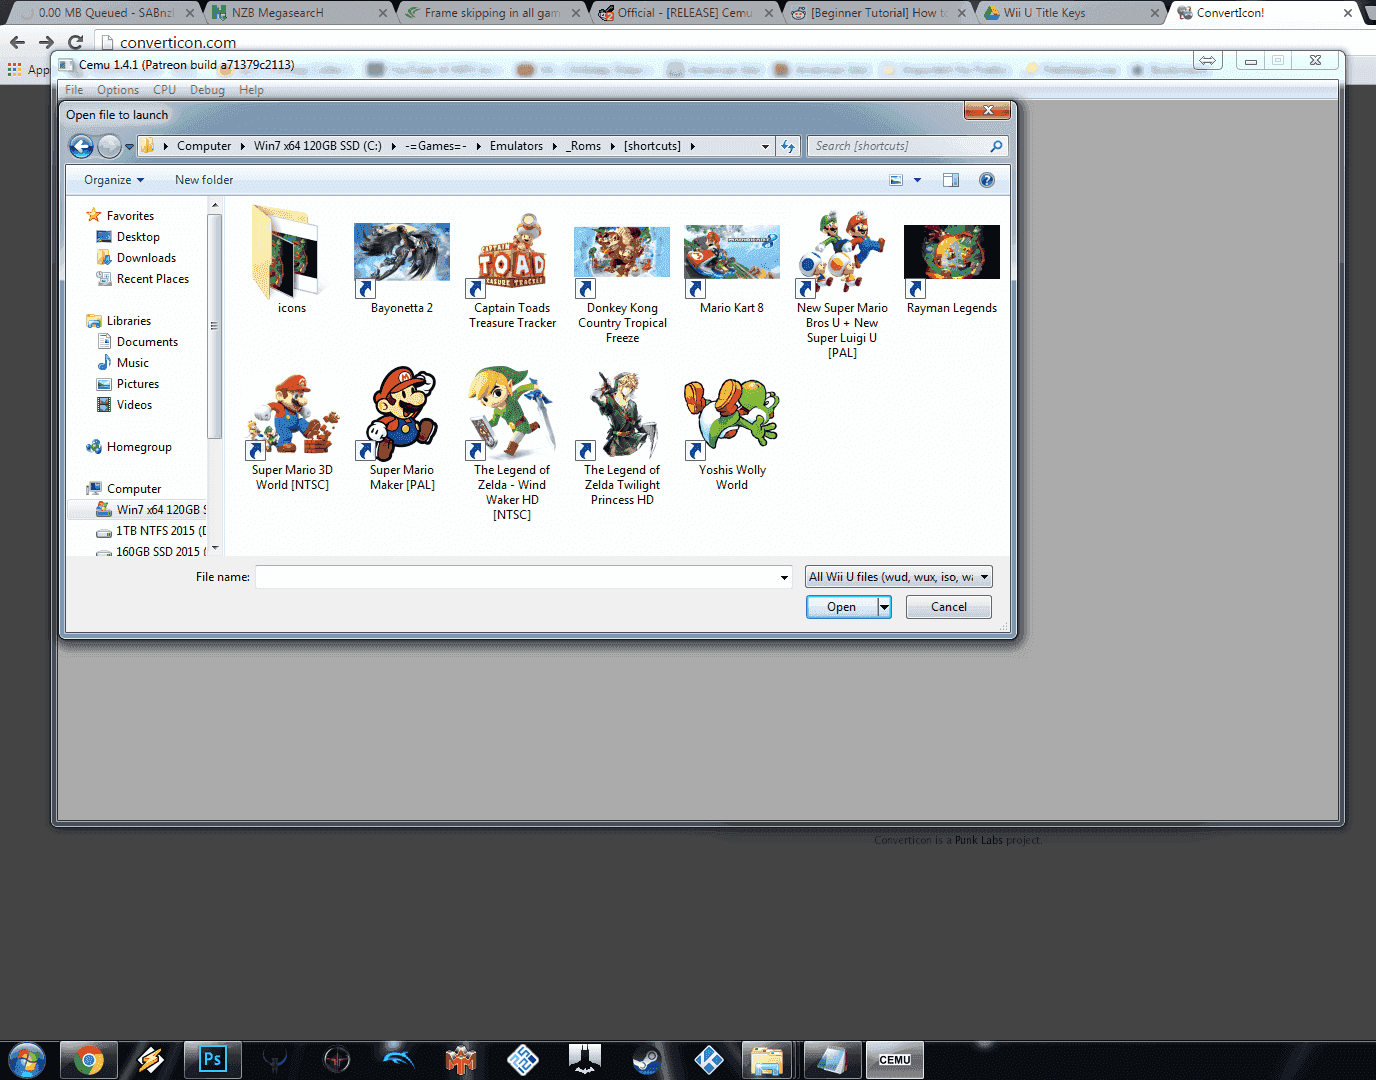Open Kodi from the taskbar
This screenshot has height=1080, width=1376.
pyautogui.click(x=709, y=1060)
